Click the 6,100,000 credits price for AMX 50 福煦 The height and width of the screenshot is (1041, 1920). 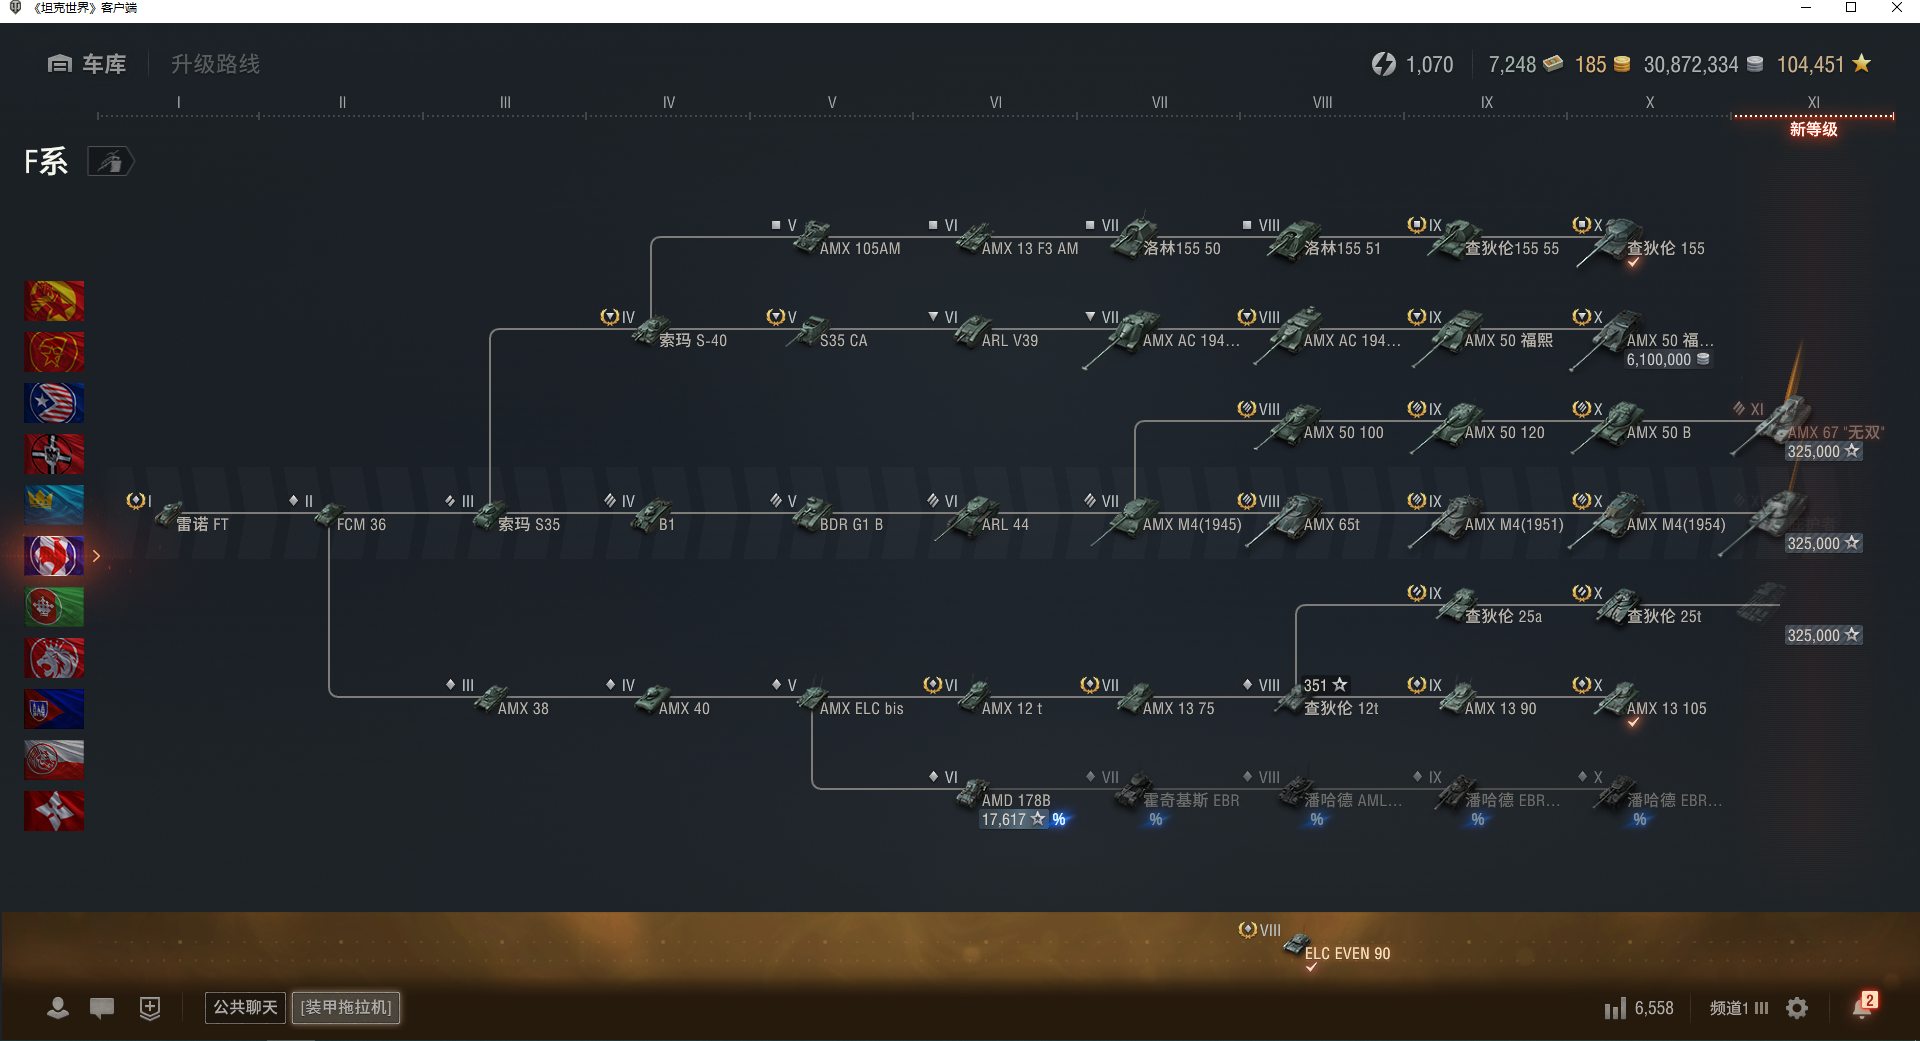pos(1668,360)
